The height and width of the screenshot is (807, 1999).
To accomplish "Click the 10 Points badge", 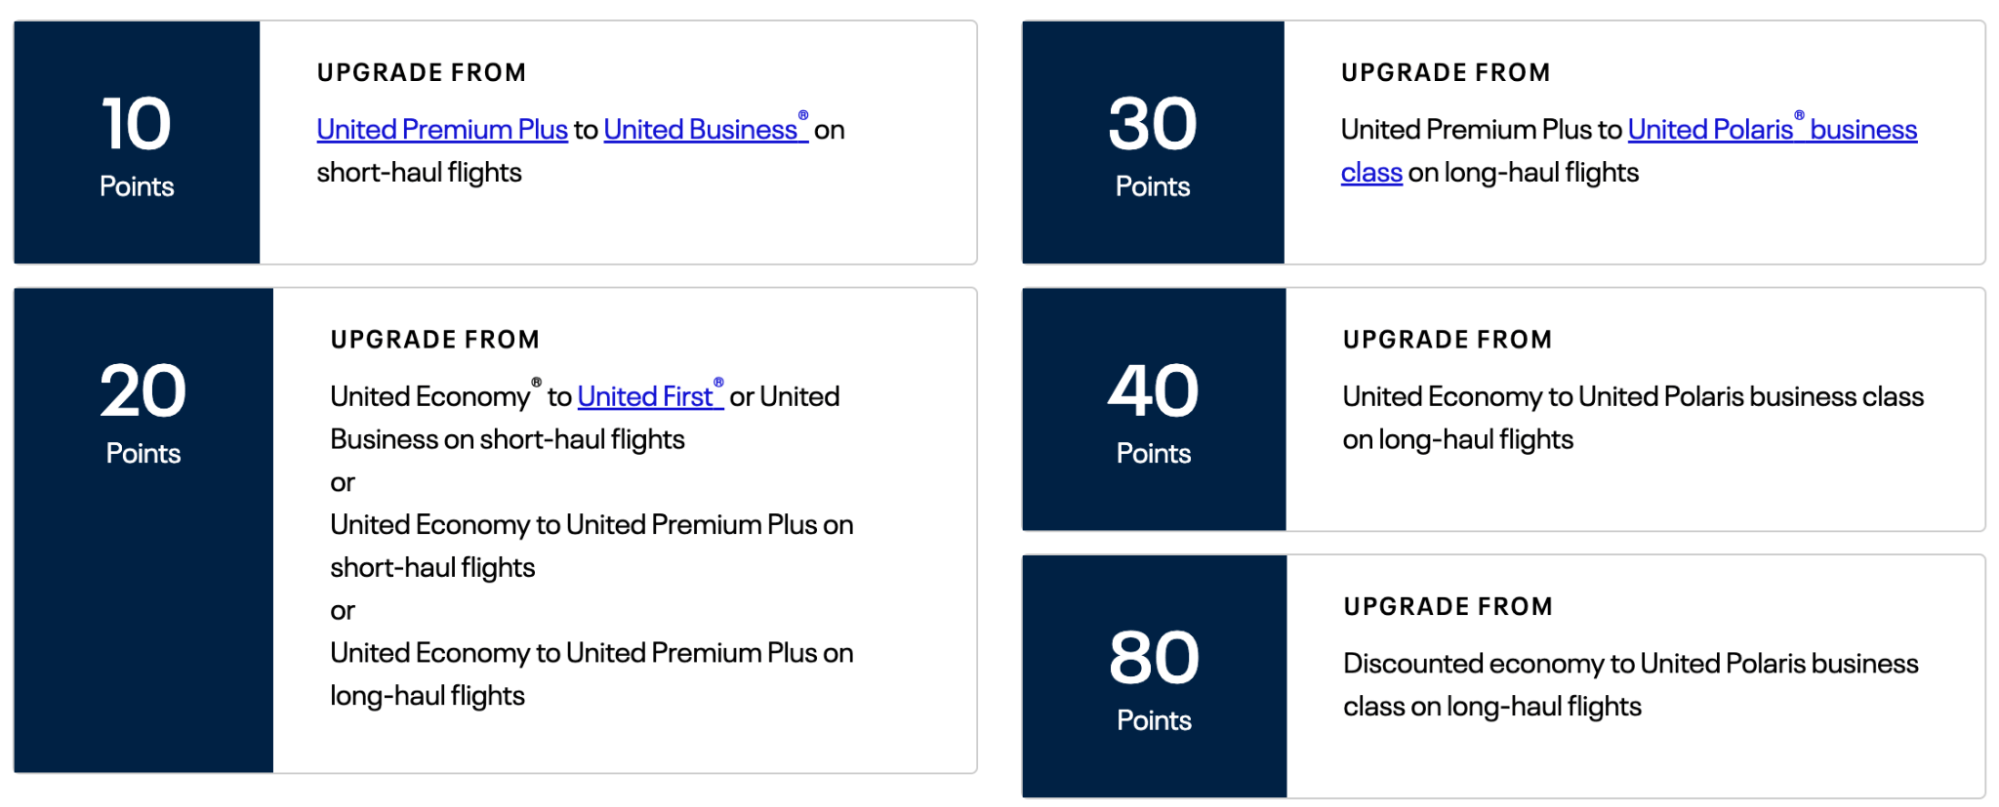I will [137, 143].
